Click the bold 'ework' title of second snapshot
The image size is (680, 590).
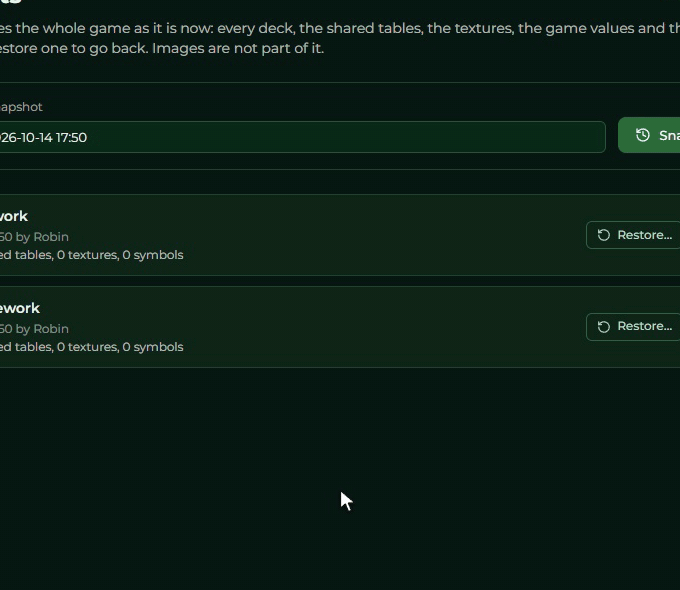pos(20,308)
